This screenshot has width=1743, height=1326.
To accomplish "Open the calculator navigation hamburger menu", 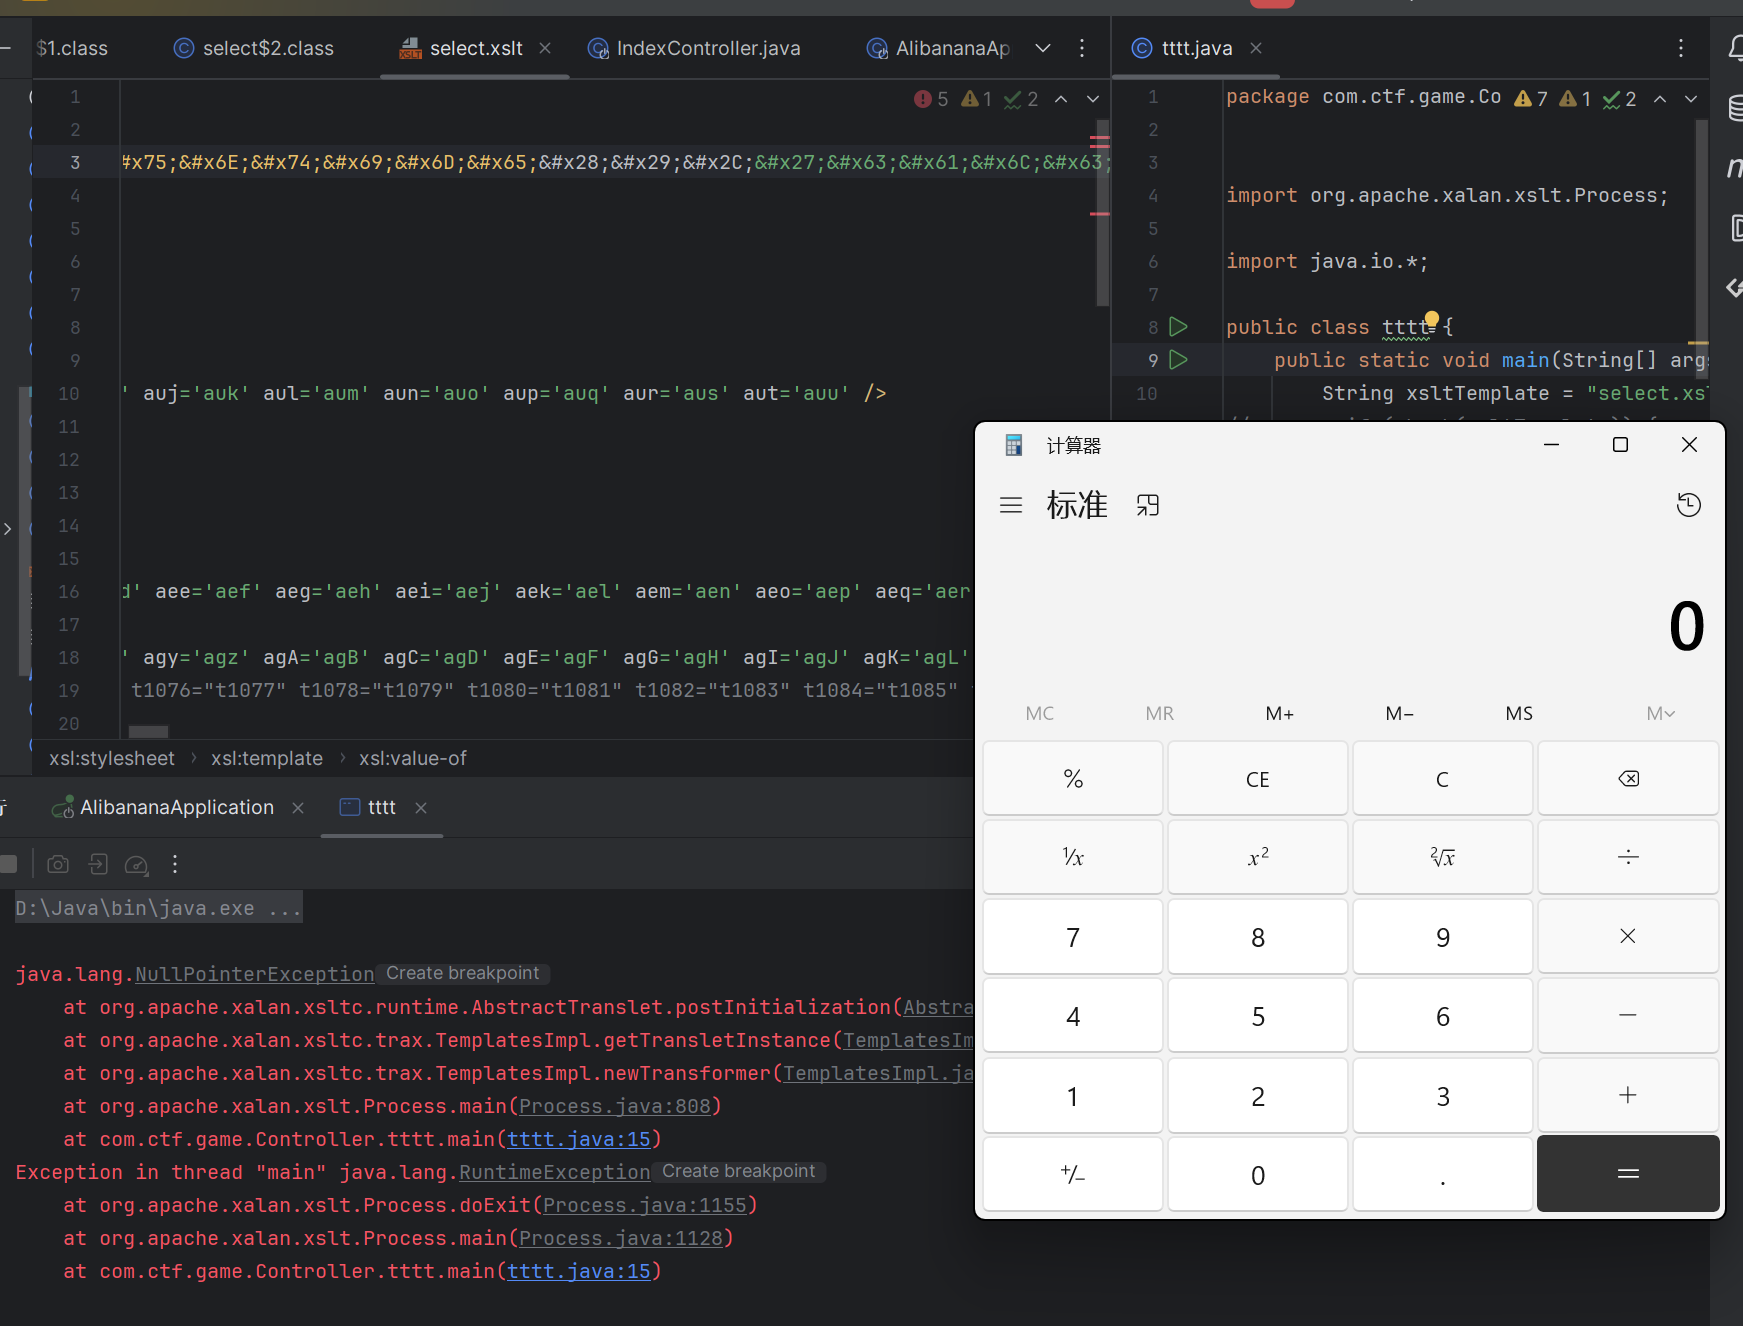I will coord(1011,505).
